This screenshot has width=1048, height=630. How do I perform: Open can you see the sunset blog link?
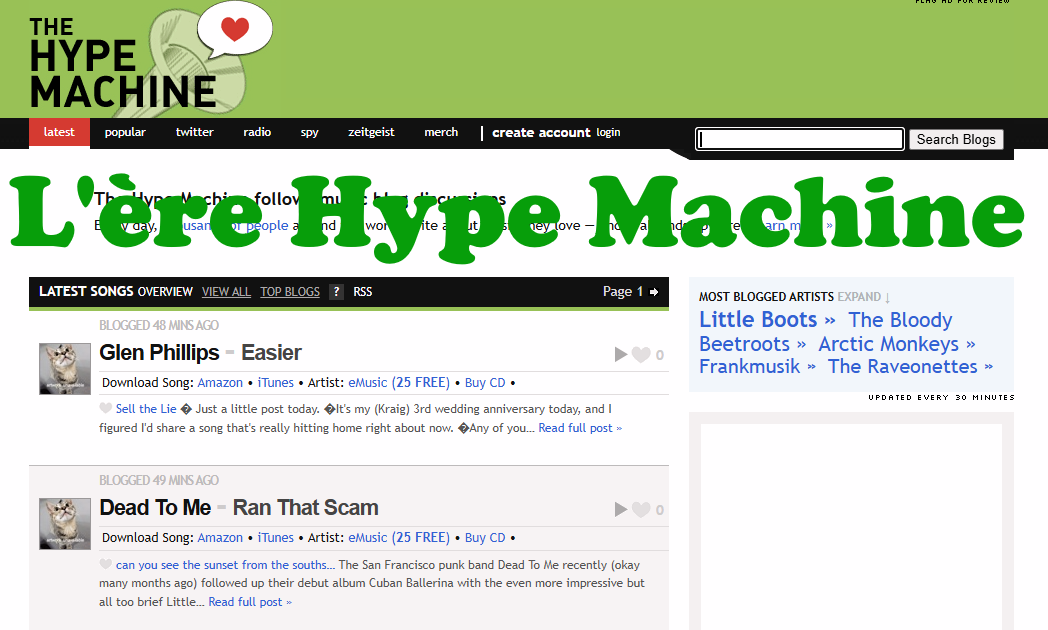coord(225,565)
